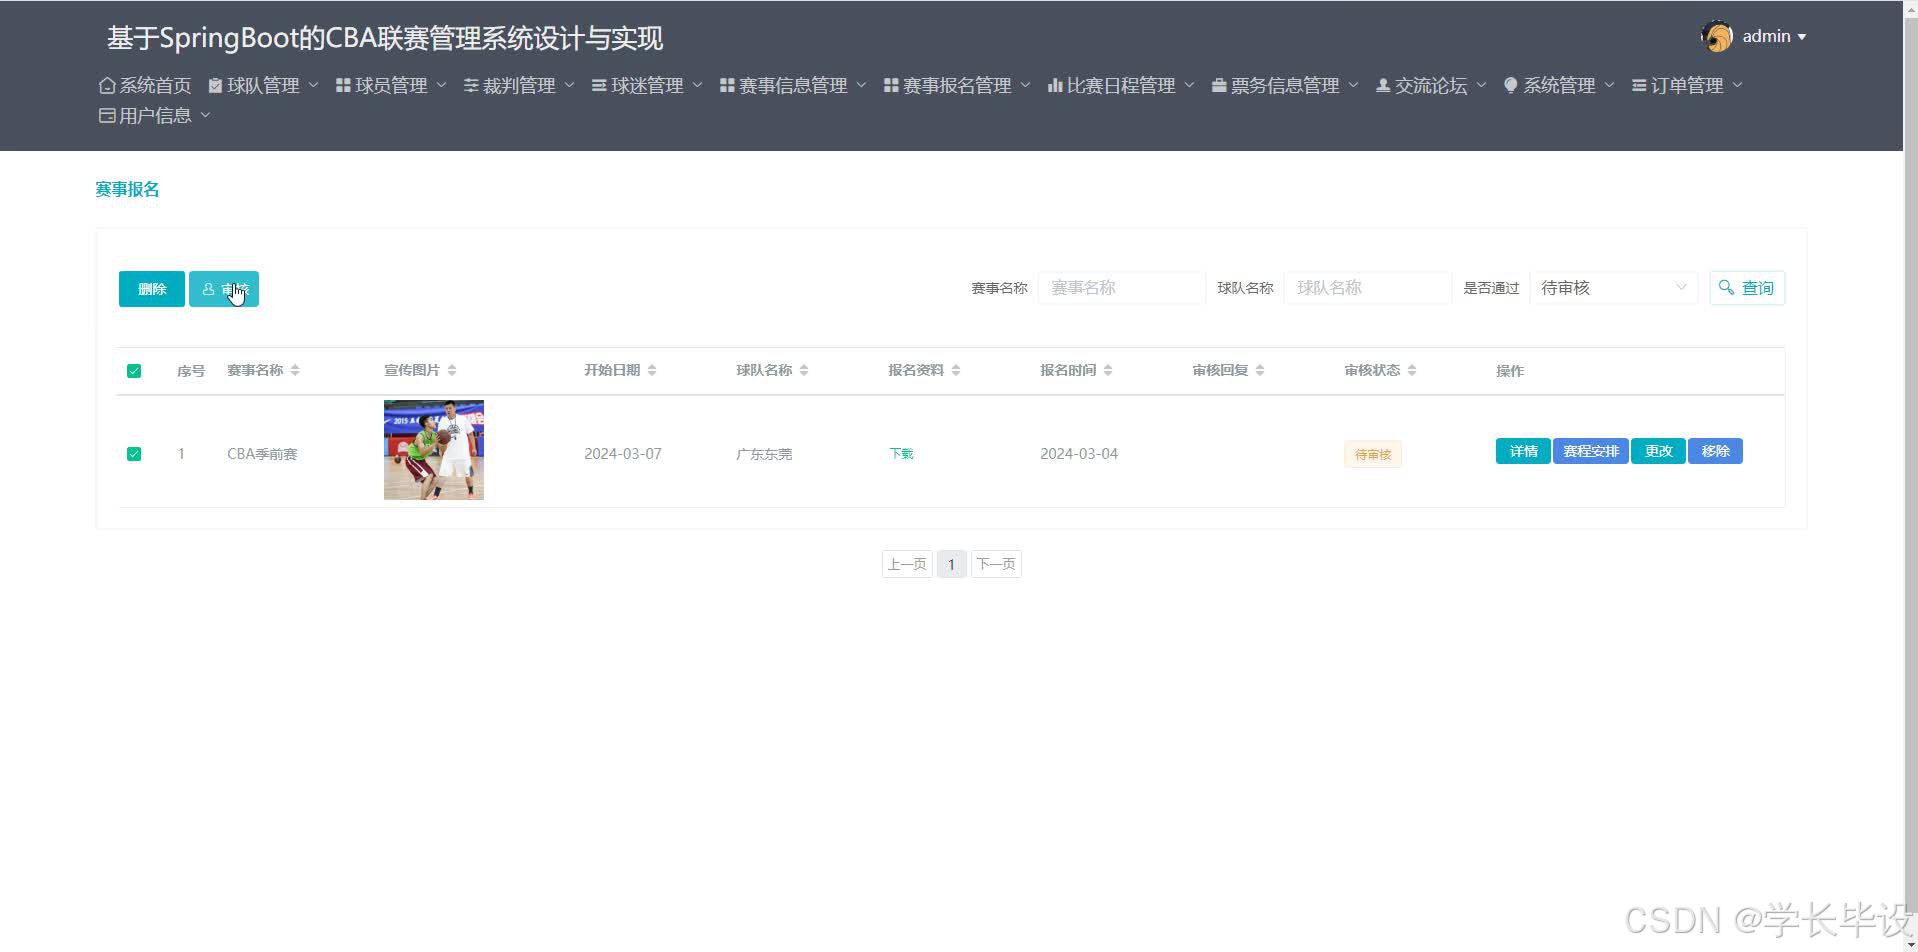Open the admin account dropdown
Viewport: 1918px width, 952px height.
pos(1754,37)
